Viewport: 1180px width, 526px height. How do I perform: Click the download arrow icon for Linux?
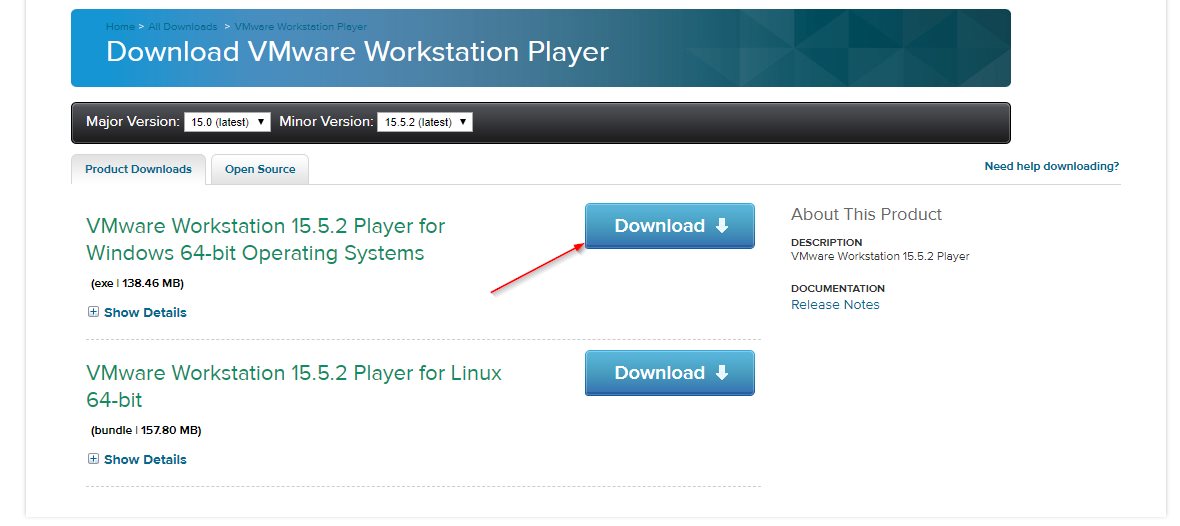coord(722,373)
